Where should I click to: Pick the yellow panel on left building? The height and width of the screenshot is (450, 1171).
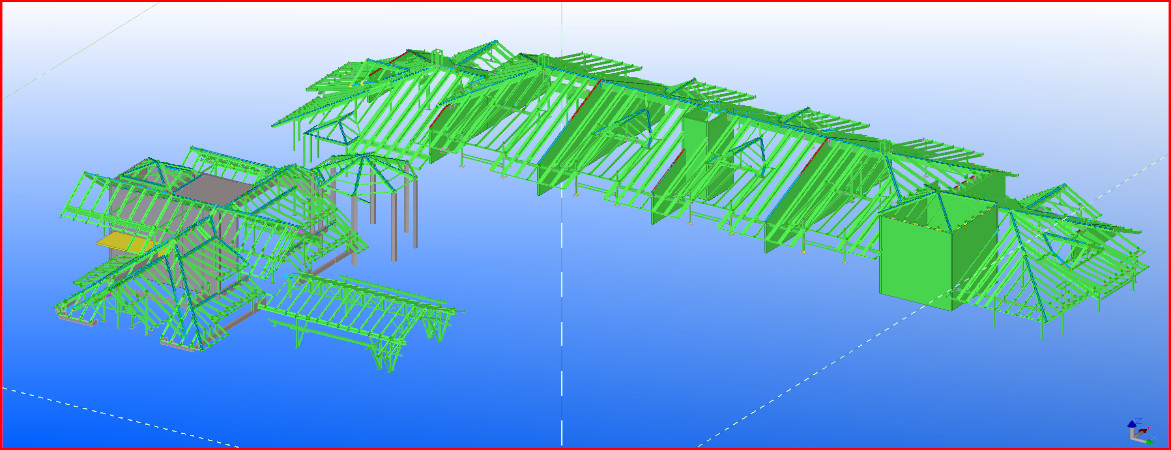point(118,241)
